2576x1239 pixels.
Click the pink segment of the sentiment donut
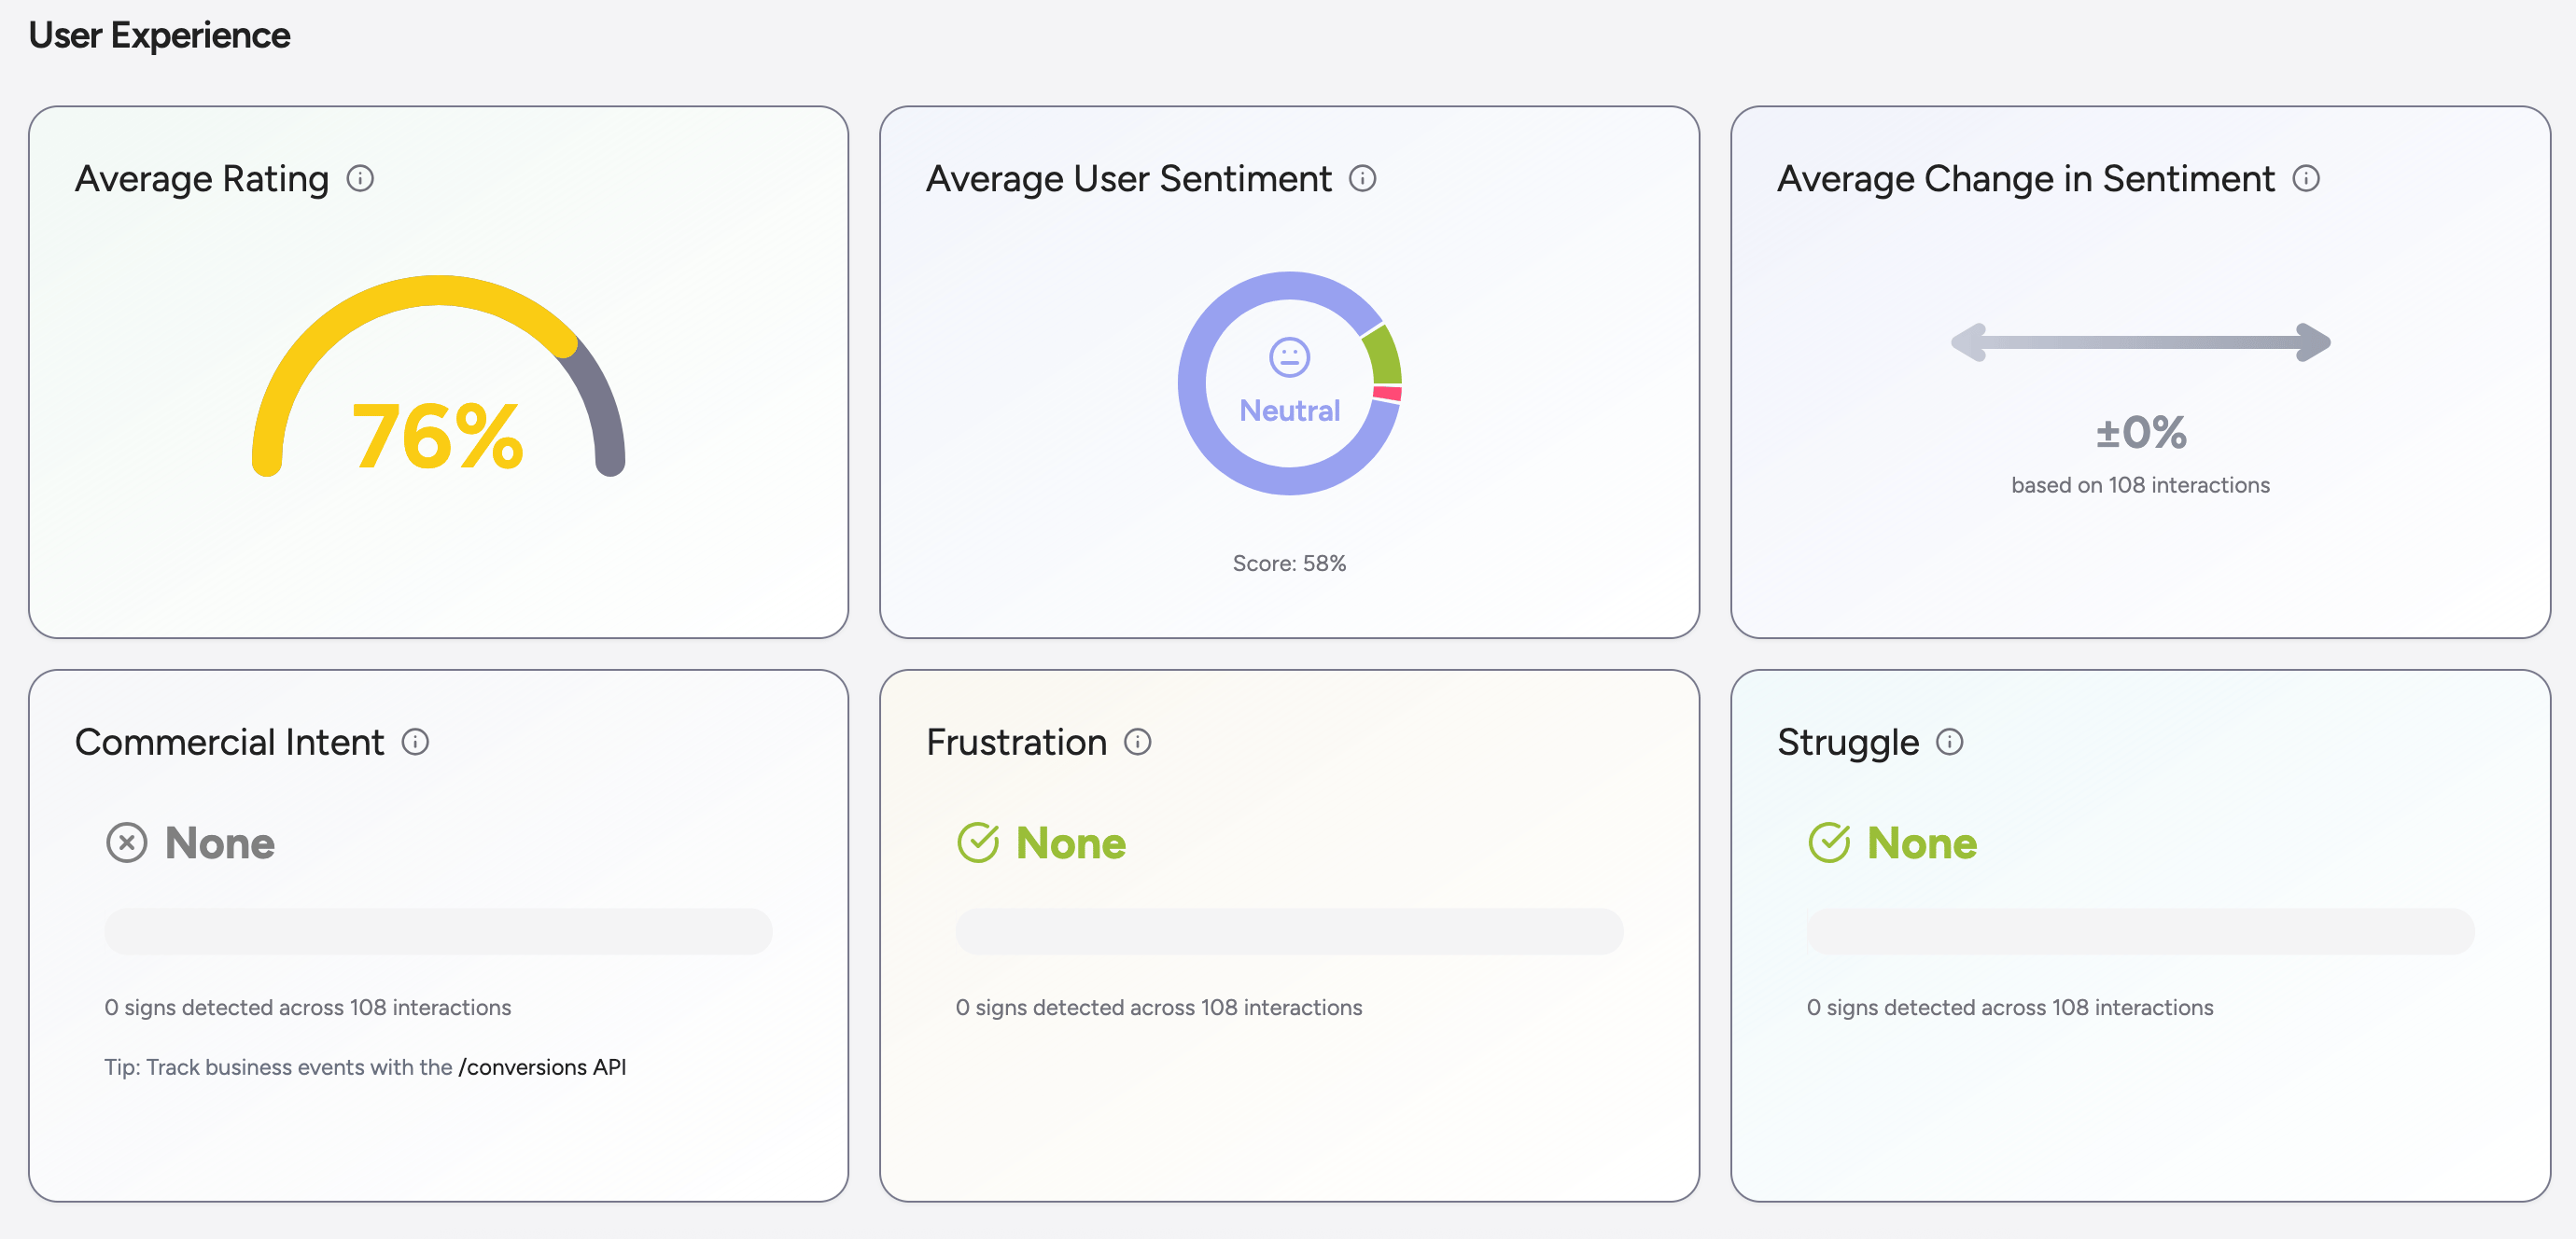pyautogui.click(x=1387, y=394)
